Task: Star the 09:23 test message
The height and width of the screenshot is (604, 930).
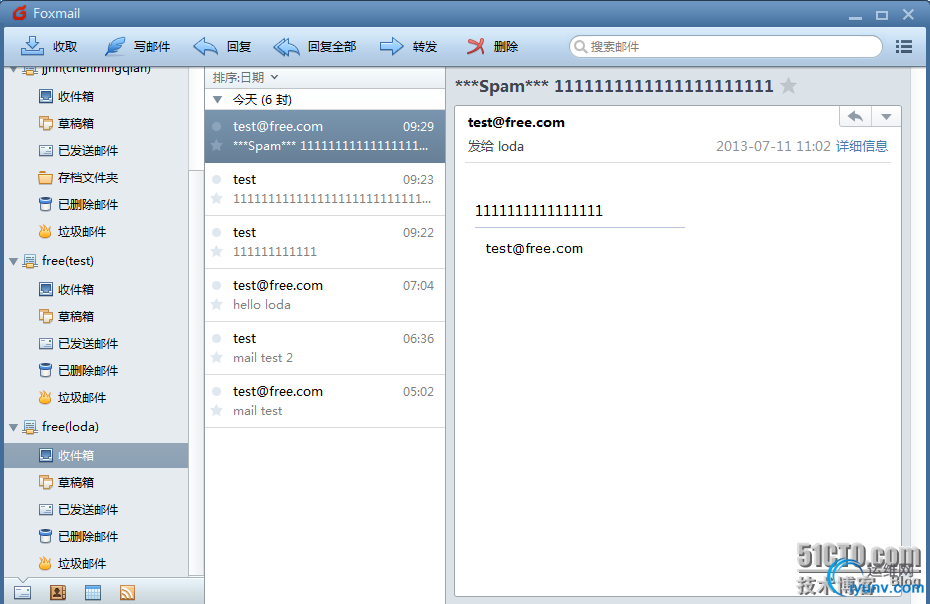Action: [x=217, y=198]
